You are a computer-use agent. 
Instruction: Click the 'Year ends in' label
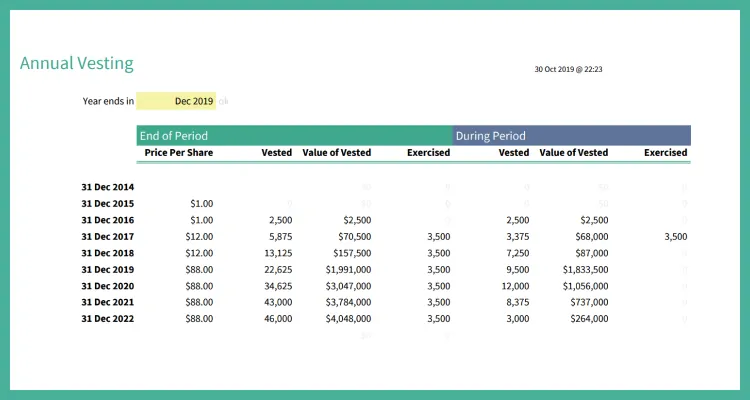coord(108,101)
